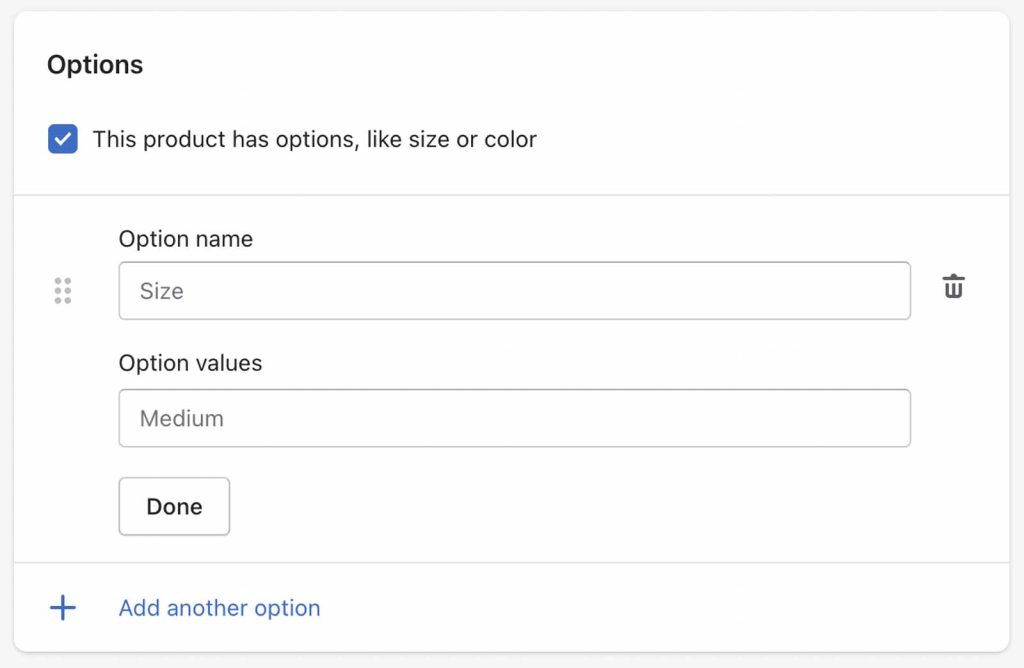Screen dimensions: 1024x668
Task: Uncheck the product has options checkbox
Action: point(63,139)
